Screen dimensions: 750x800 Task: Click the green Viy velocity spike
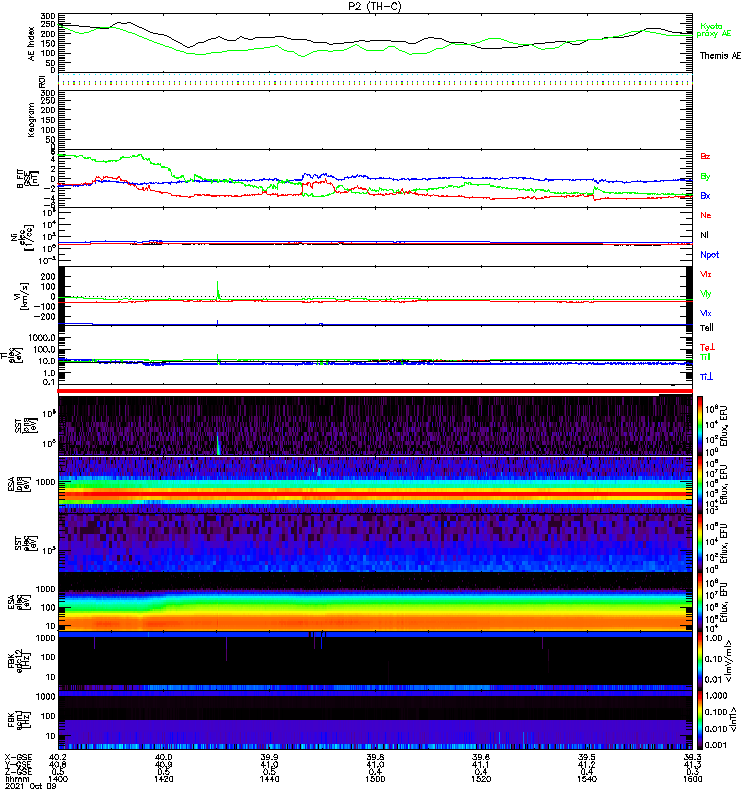pyautogui.click(x=218, y=289)
